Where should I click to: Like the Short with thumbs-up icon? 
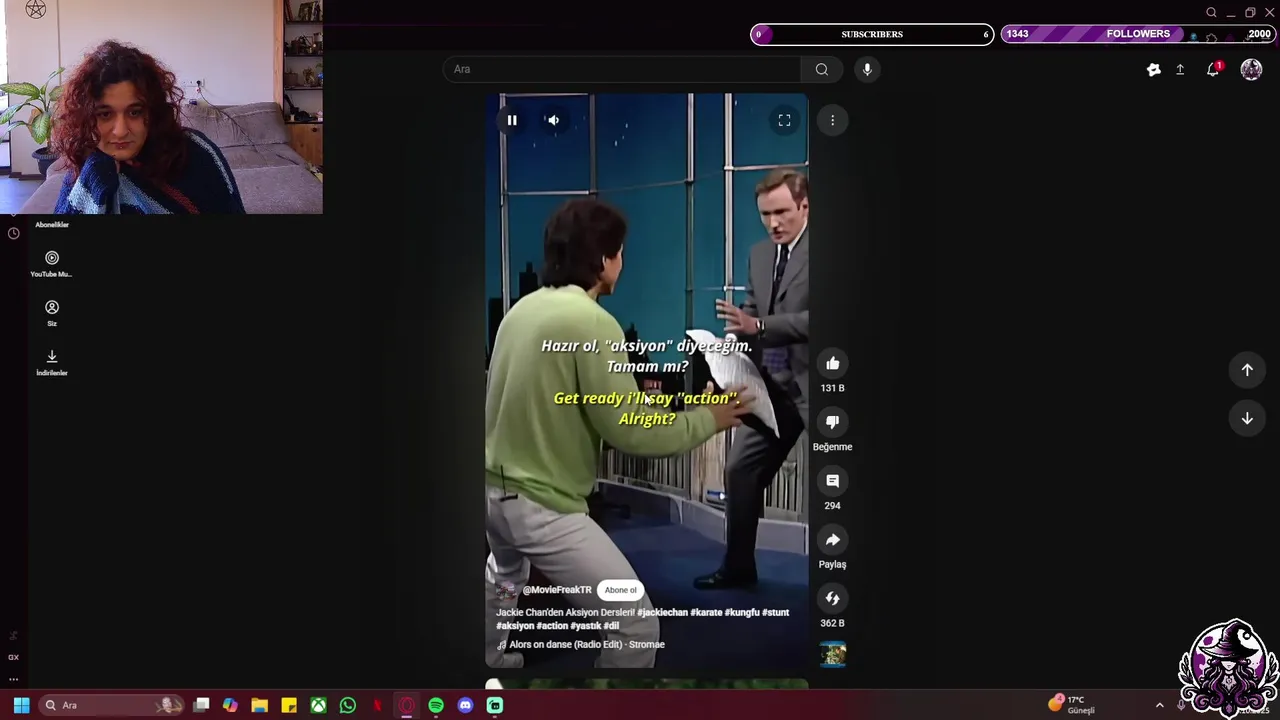[832, 363]
